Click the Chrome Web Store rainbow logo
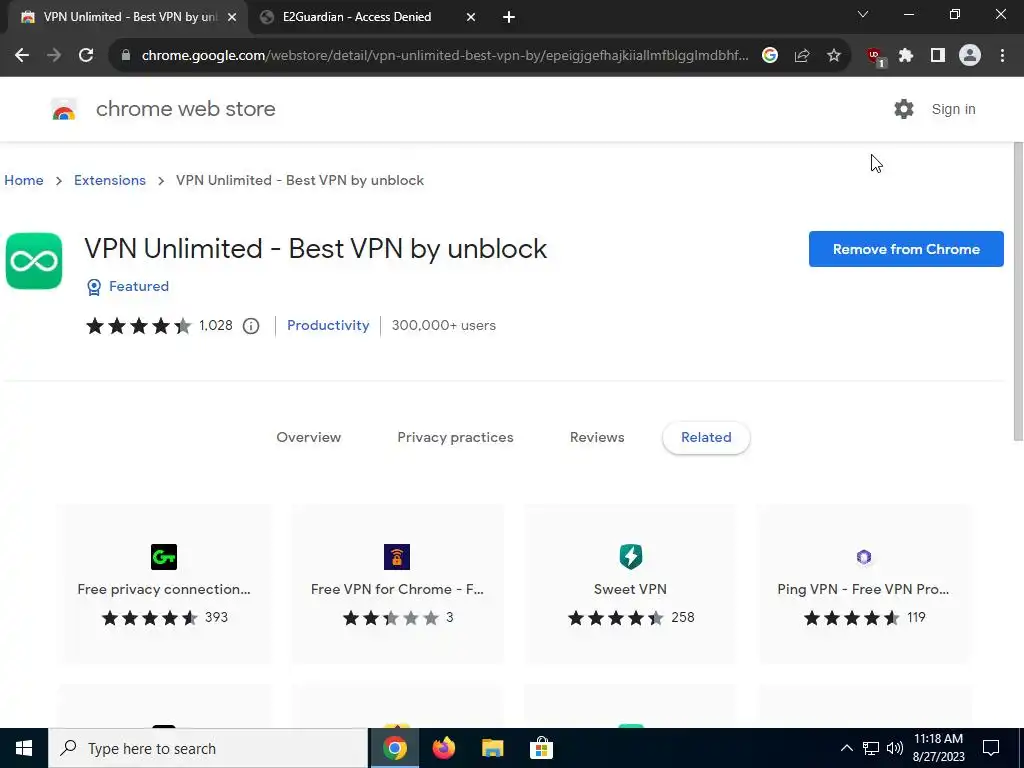 click(x=64, y=110)
